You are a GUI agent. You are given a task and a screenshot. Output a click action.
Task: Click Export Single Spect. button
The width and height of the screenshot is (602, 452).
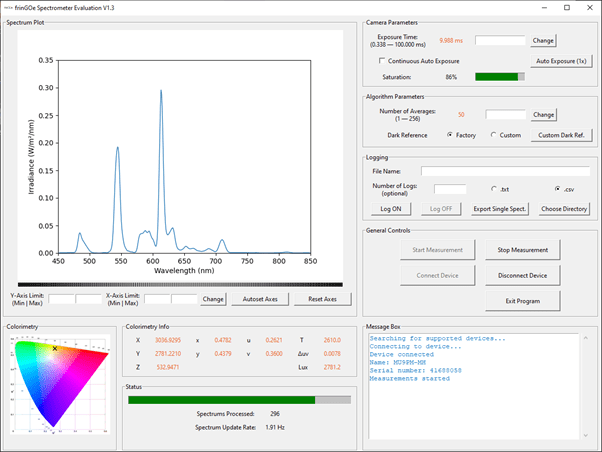tap(499, 209)
